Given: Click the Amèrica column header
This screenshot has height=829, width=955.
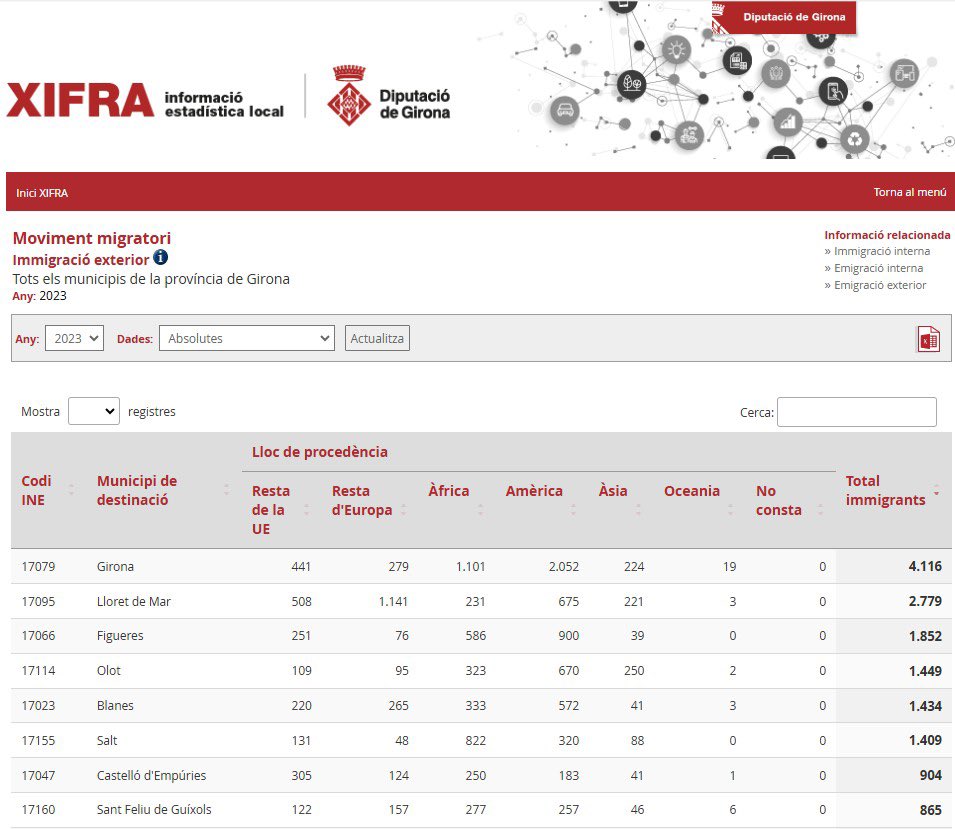Looking at the screenshot, I should [x=534, y=491].
